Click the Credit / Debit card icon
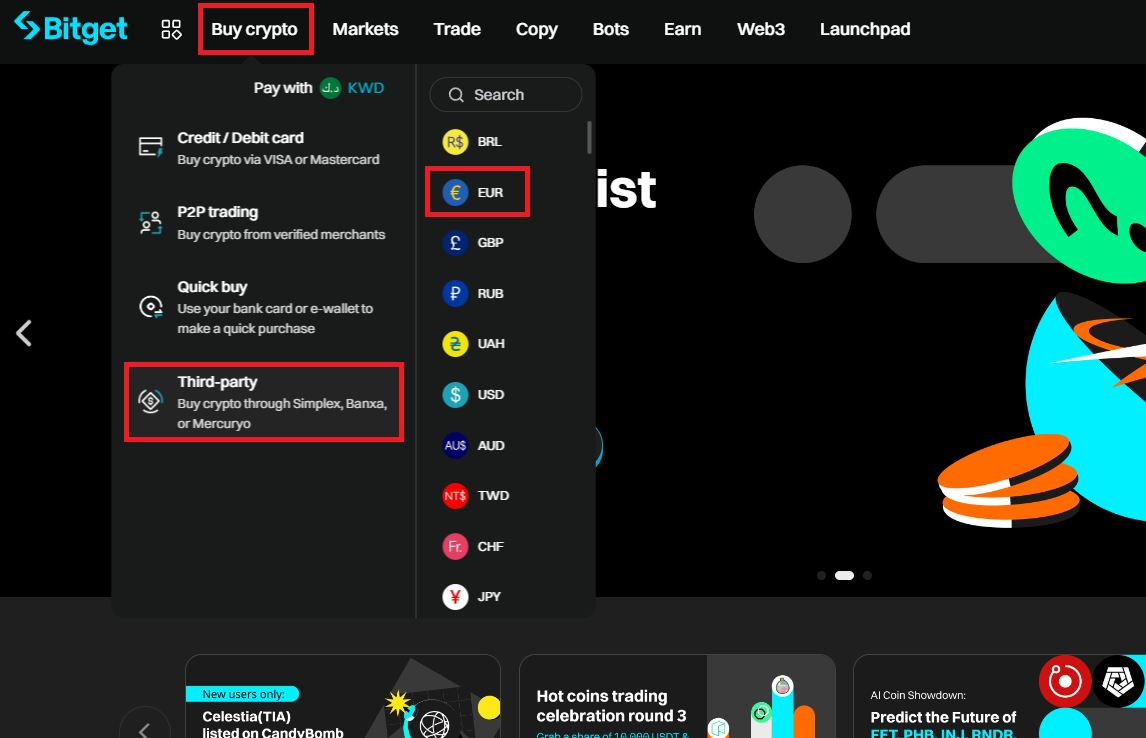The image size is (1146, 738). click(x=151, y=147)
